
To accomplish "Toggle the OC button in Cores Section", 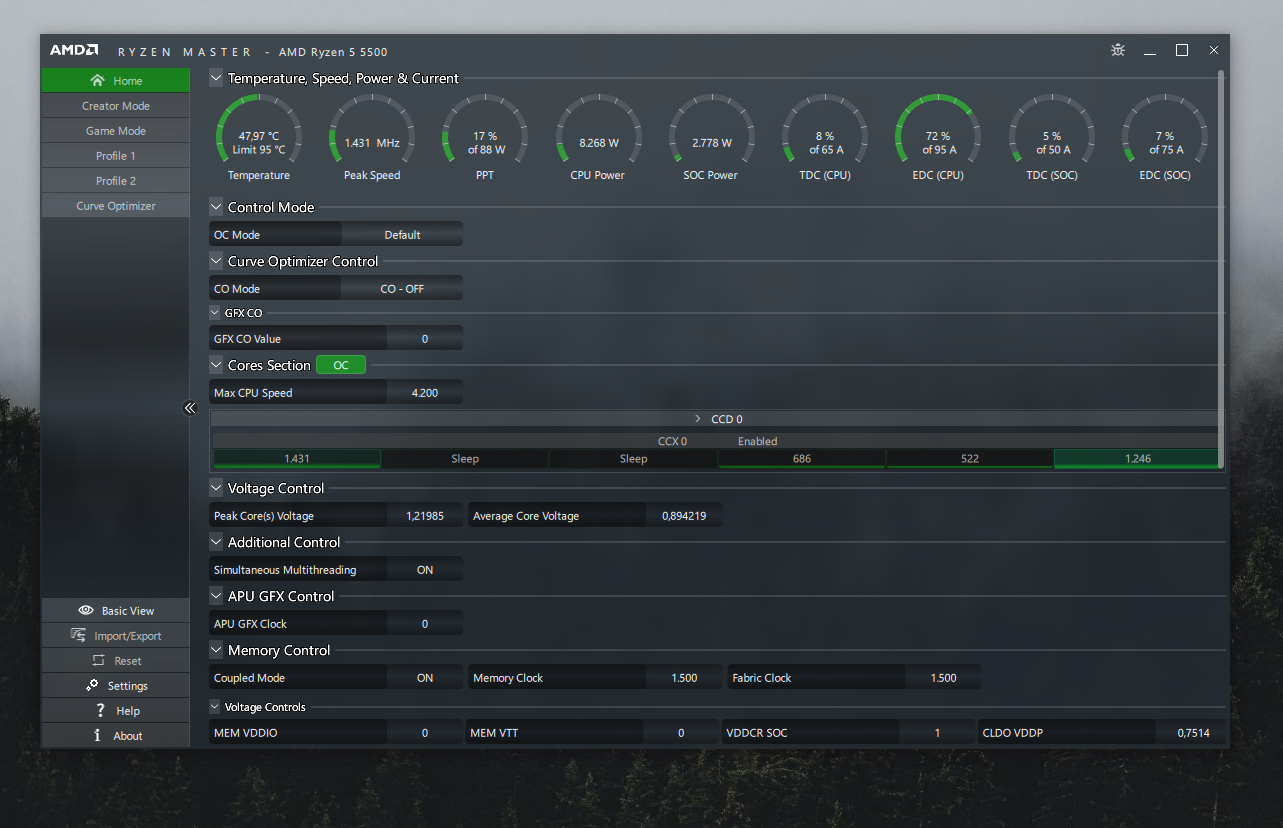I will tap(341, 365).
